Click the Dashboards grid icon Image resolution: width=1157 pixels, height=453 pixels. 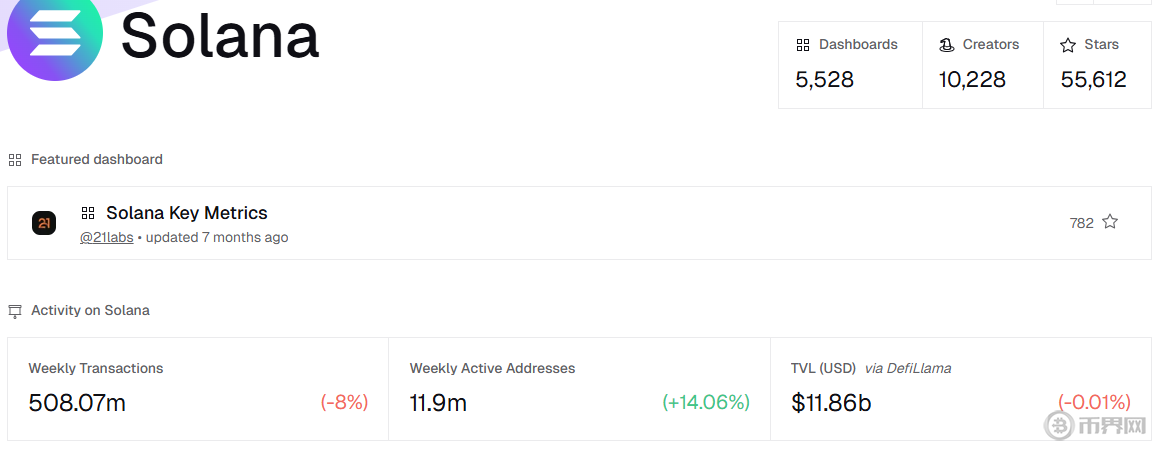(x=802, y=45)
